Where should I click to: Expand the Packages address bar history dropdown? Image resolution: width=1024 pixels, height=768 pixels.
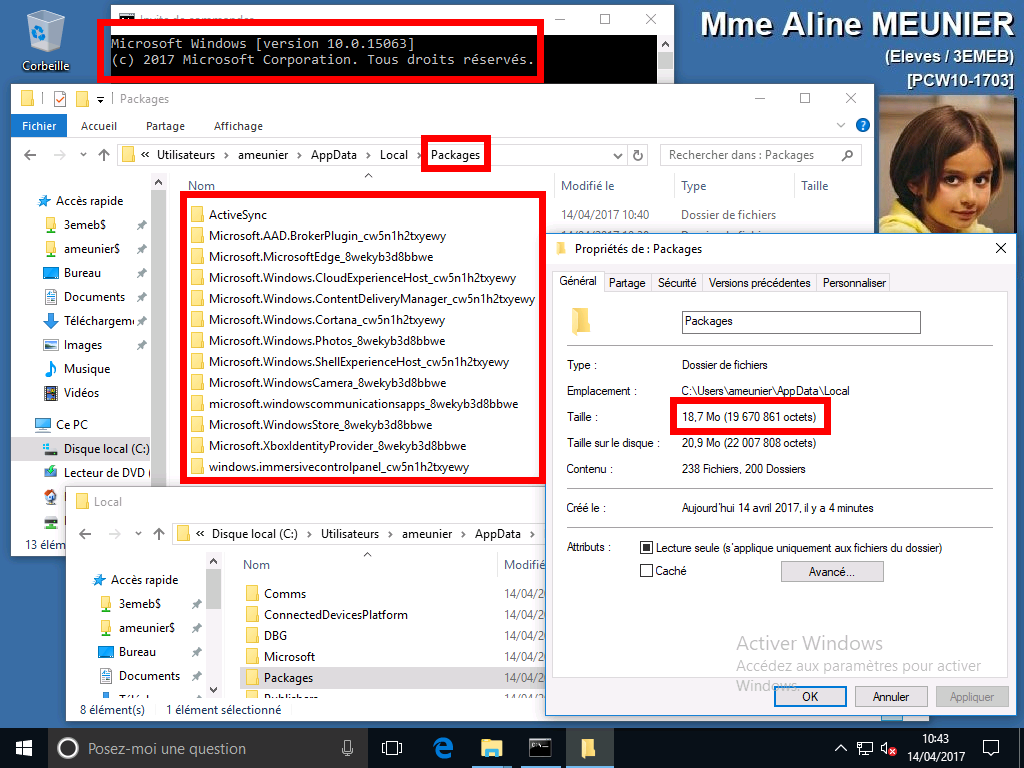tap(617, 155)
